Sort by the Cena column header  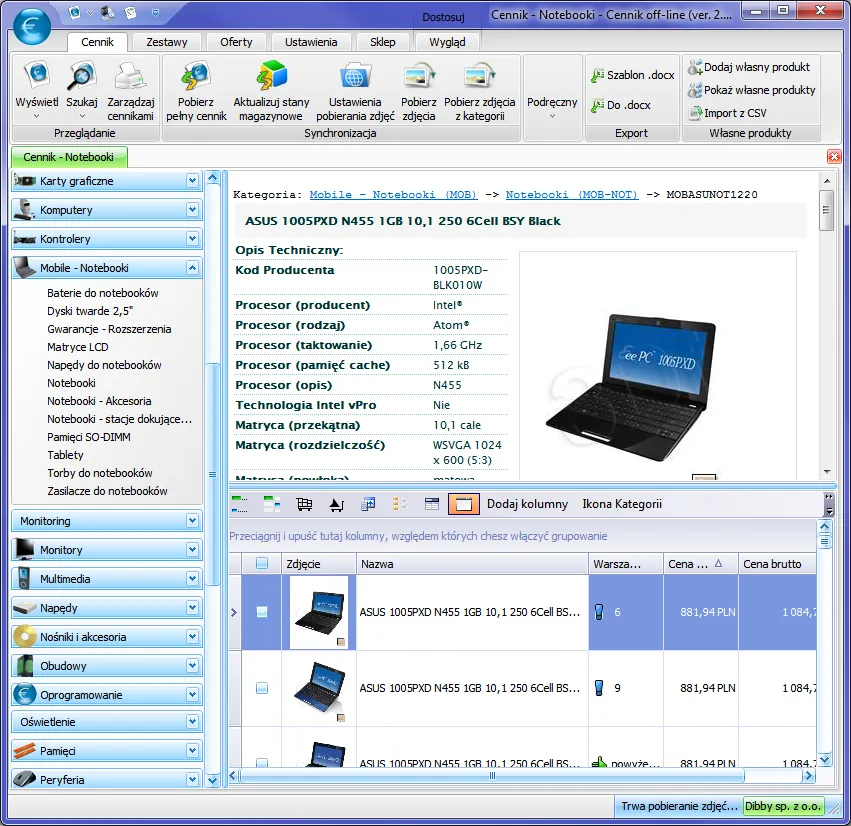point(700,564)
